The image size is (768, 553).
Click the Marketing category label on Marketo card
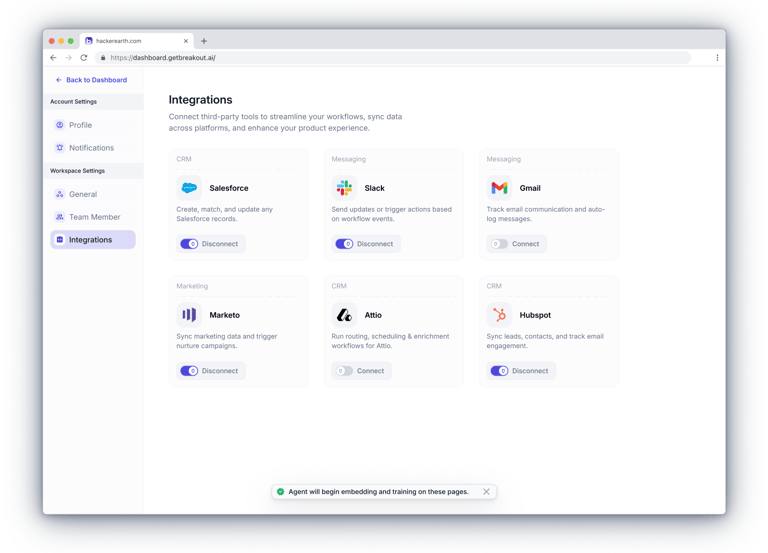pyautogui.click(x=192, y=286)
